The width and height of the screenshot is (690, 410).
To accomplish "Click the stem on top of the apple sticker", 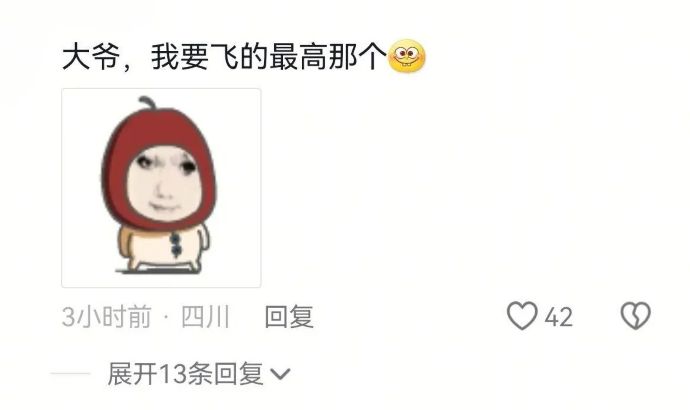I will click(x=147, y=102).
